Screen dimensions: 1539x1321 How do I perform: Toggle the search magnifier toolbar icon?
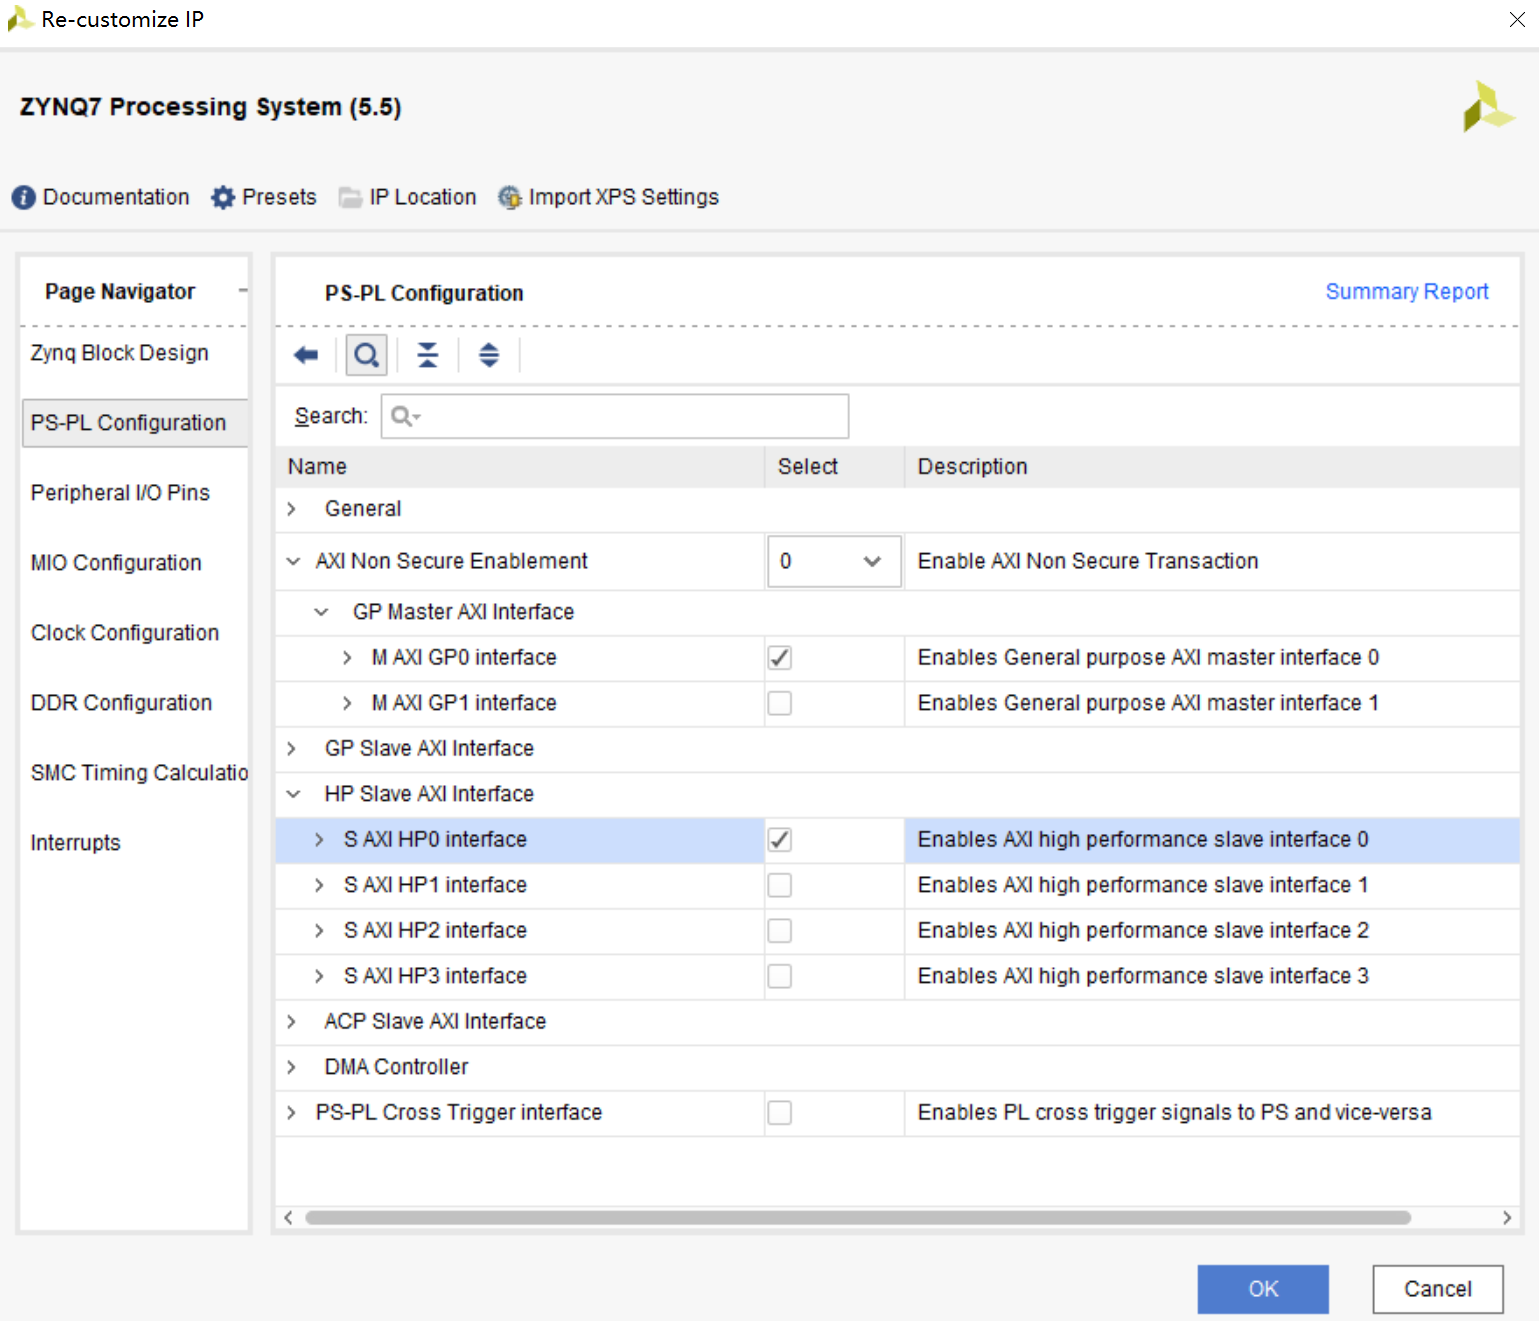pyautogui.click(x=367, y=355)
